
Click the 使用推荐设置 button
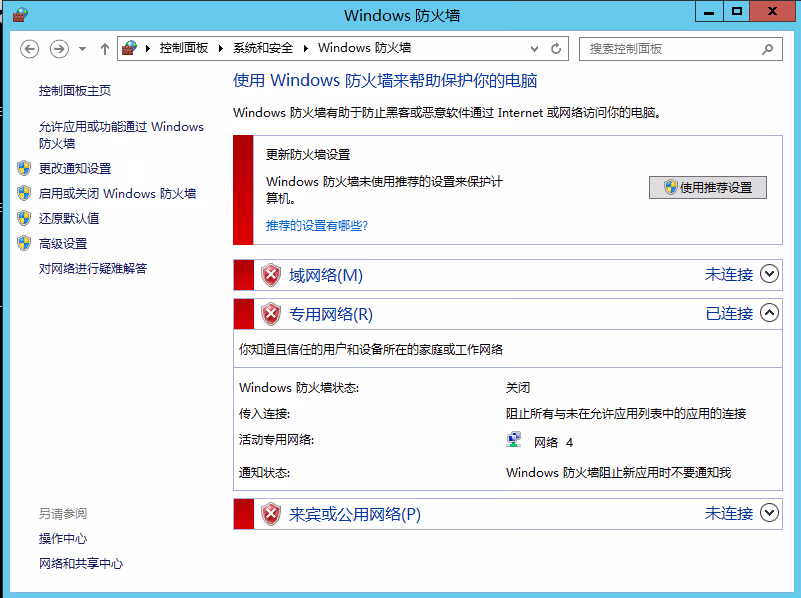coord(707,187)
